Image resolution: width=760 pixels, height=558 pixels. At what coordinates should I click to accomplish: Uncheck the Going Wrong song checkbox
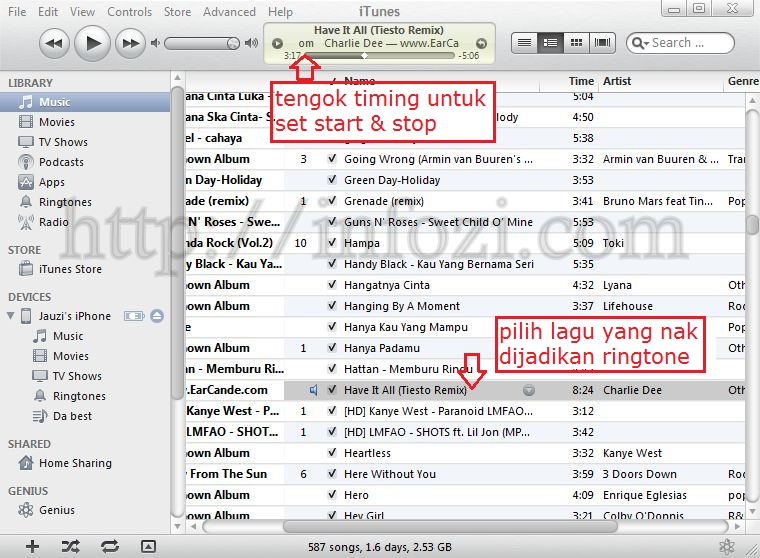tap(332, 159)
